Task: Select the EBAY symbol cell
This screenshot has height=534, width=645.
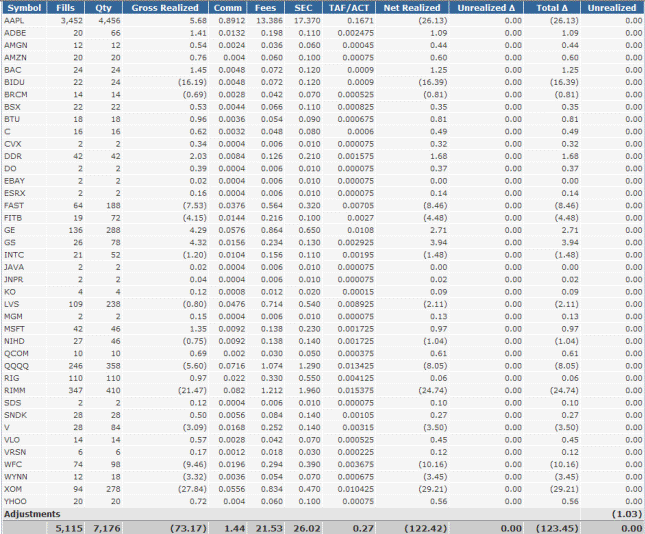Action: [x=14, y=181]
